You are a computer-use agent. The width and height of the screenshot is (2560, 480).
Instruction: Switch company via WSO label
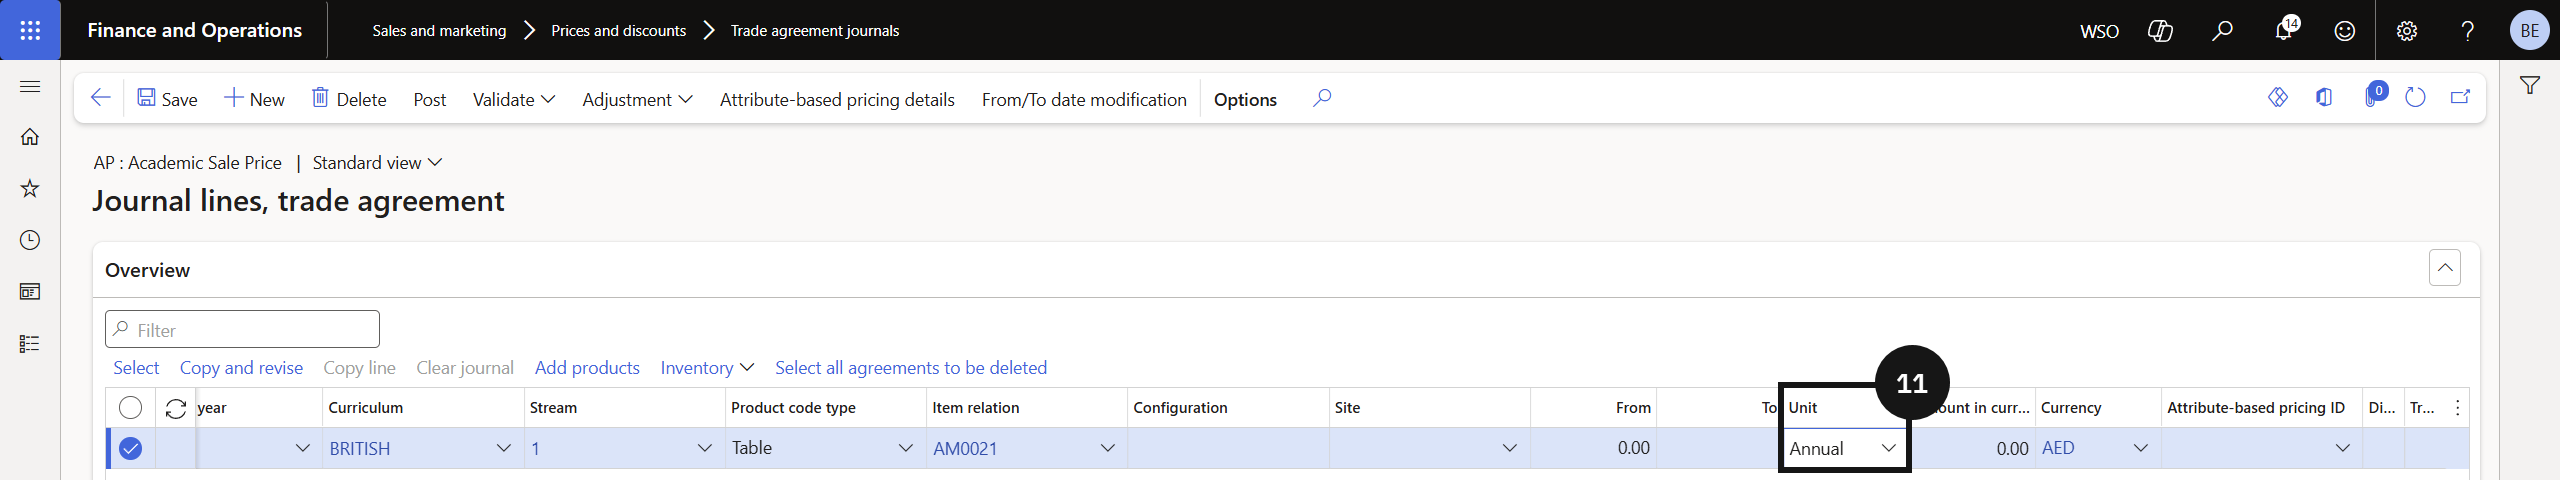[2099, 31]
